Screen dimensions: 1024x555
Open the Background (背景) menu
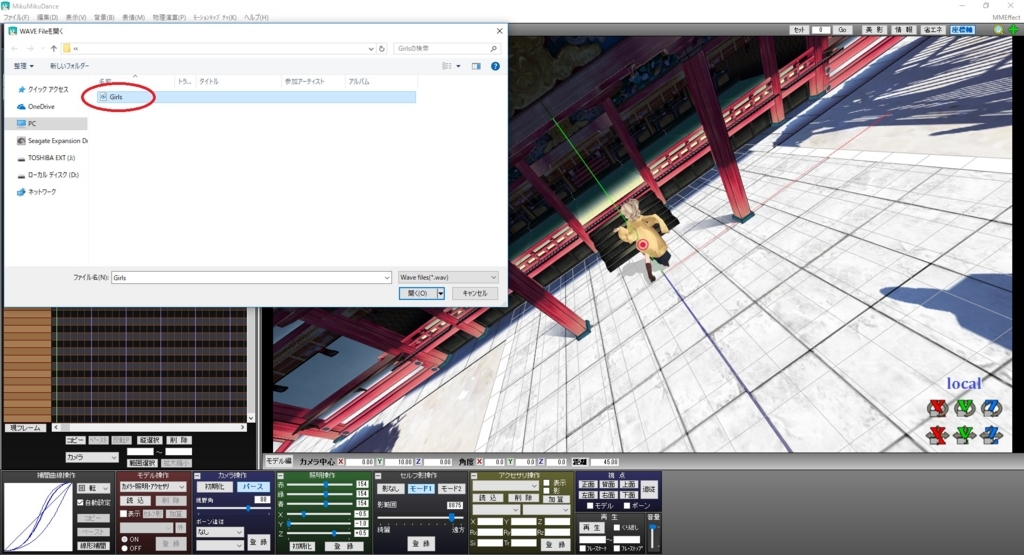(104, 18)
